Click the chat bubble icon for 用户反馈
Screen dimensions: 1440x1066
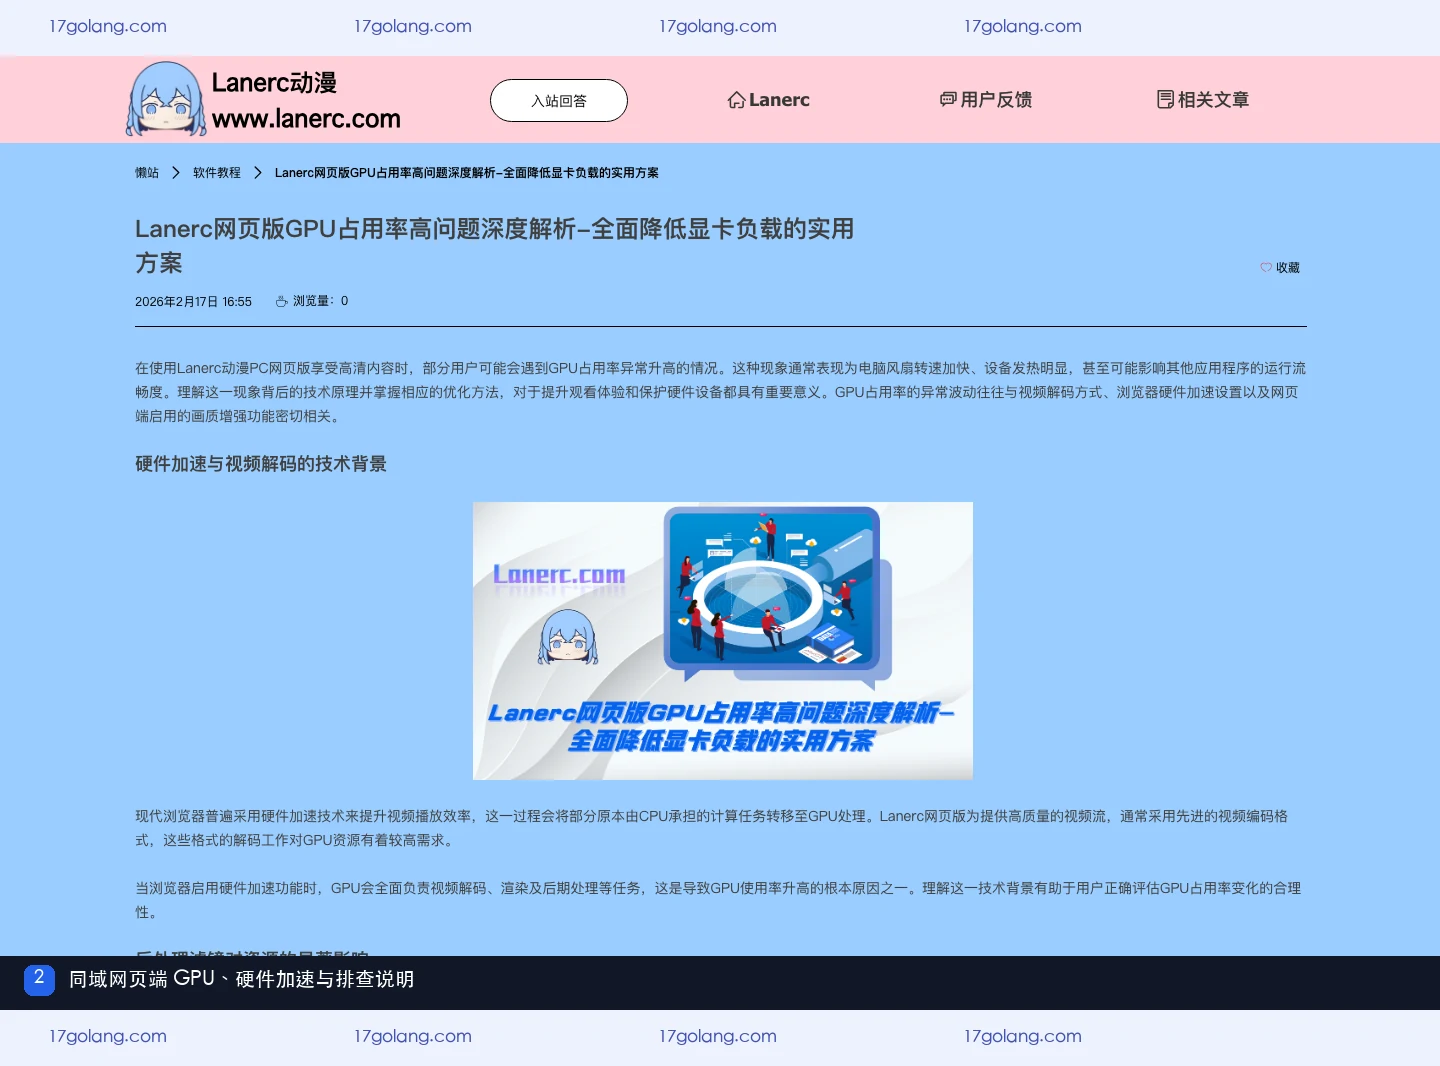(x=948, y=99)
